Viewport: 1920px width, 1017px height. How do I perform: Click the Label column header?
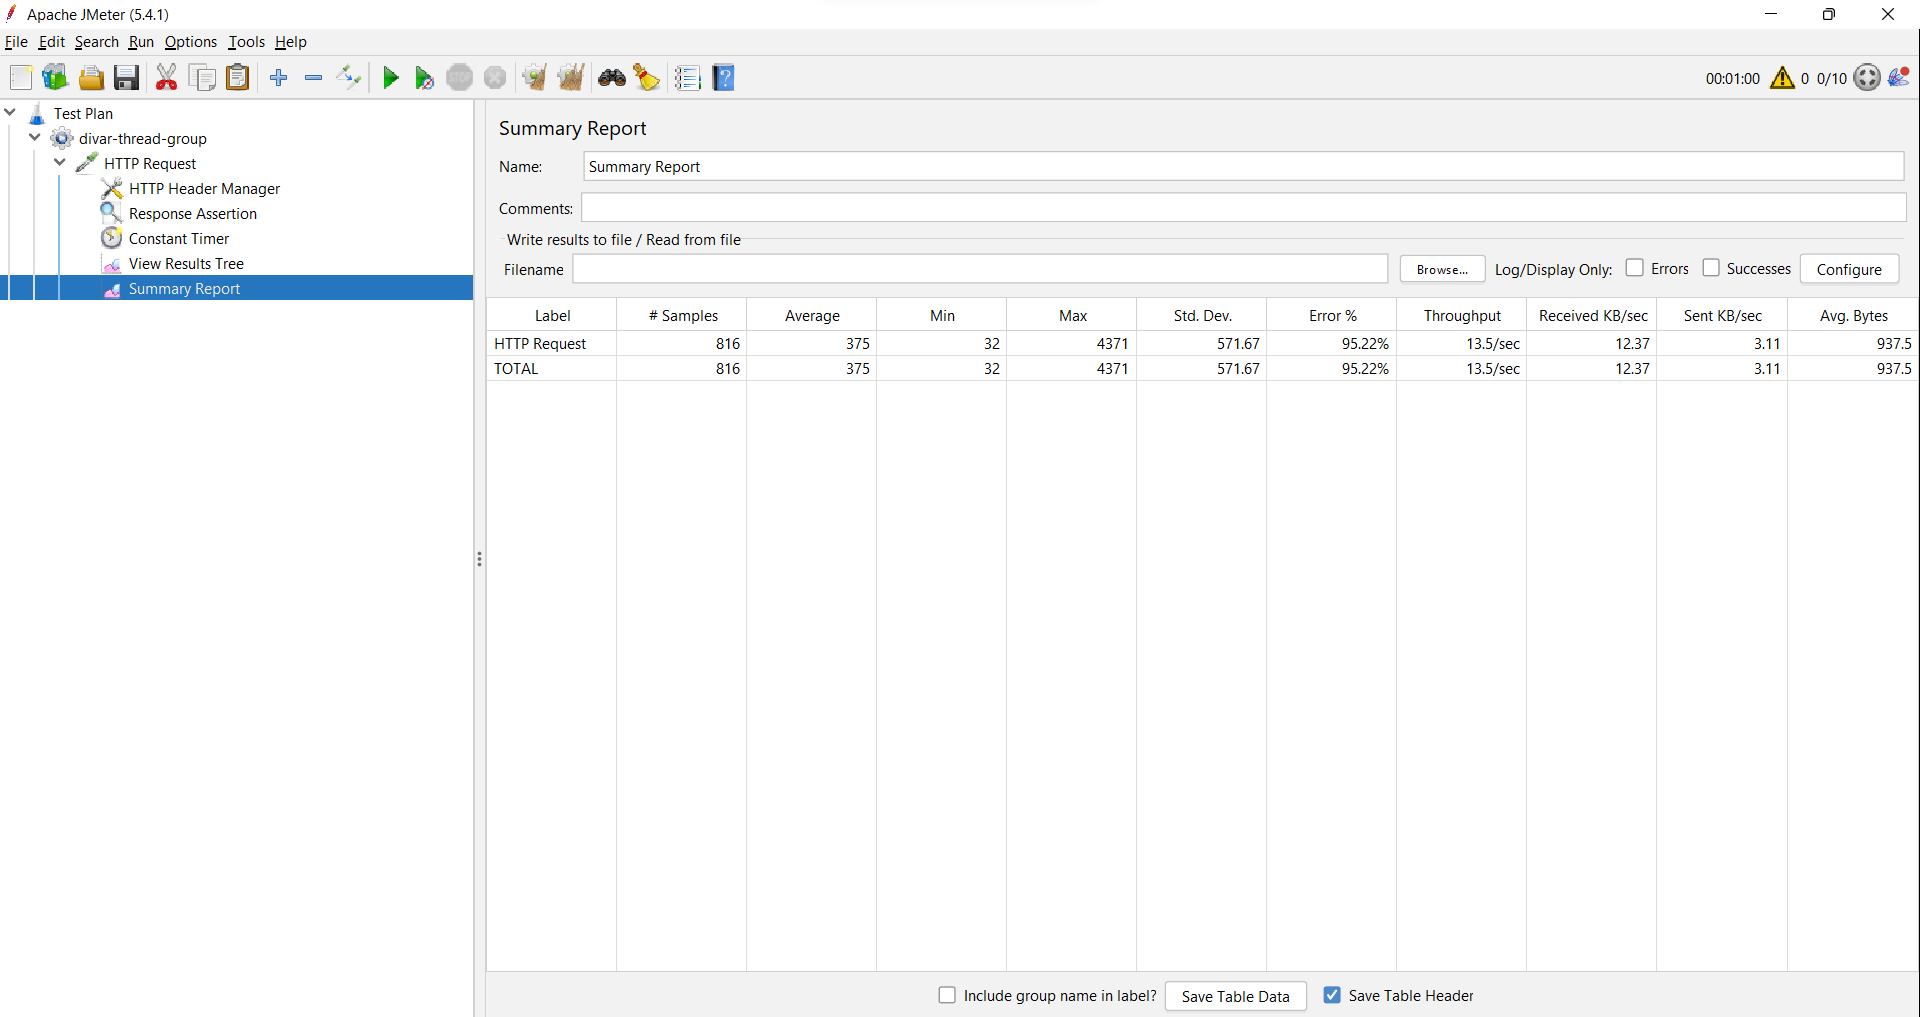(x=552, y=315)
